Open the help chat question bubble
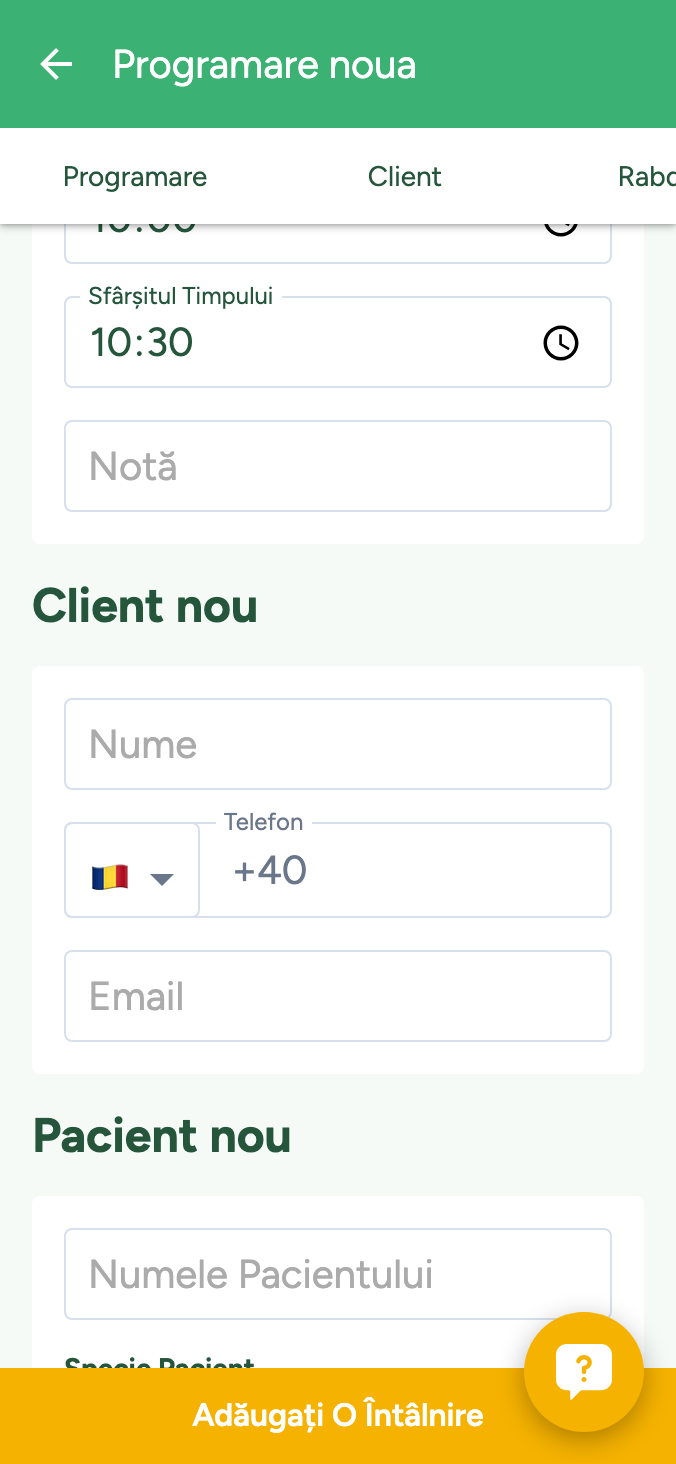This screenshot has height=1464, width=676. click(x=583, y=1371)
